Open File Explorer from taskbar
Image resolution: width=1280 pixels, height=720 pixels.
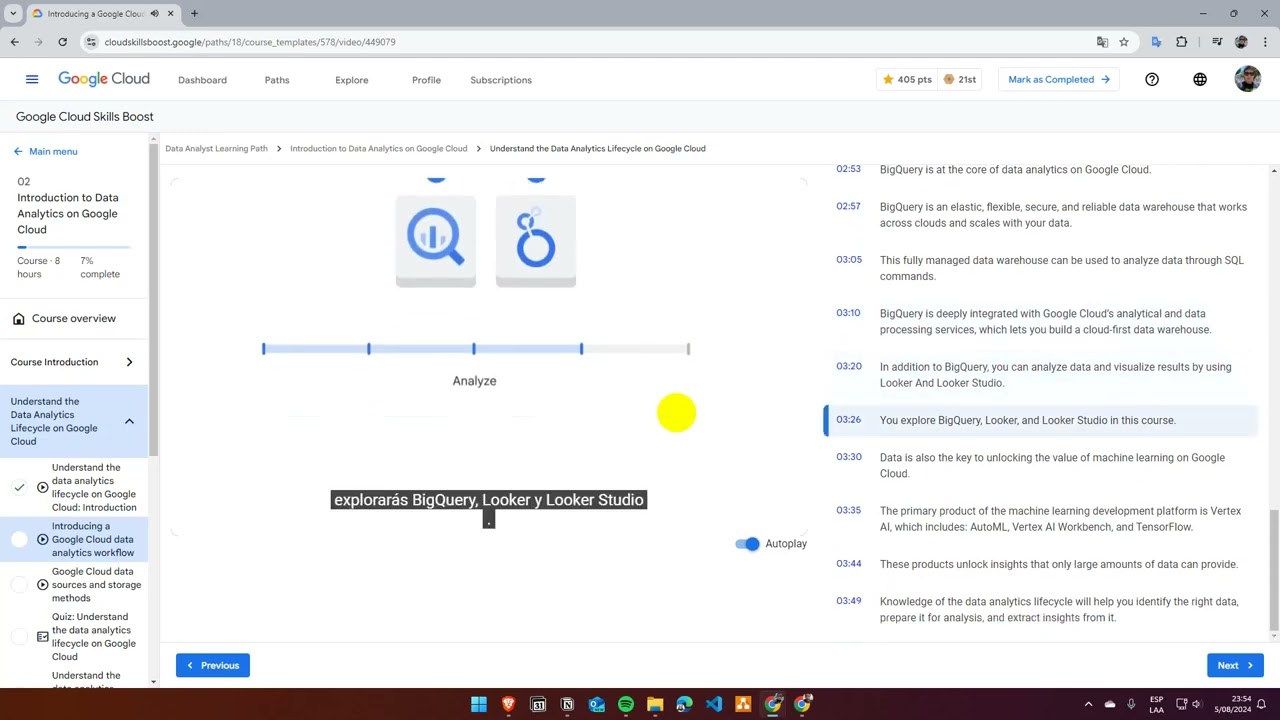coord(655,704)
